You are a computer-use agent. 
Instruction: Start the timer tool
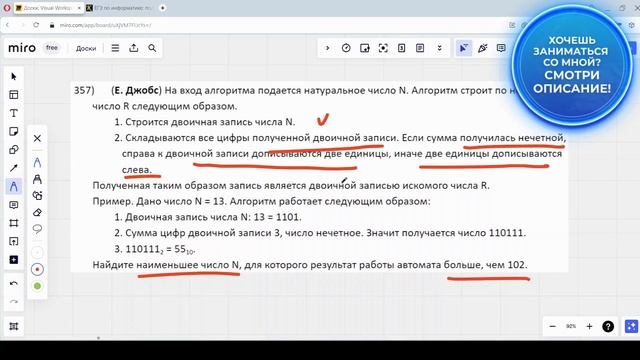[346, 48]
